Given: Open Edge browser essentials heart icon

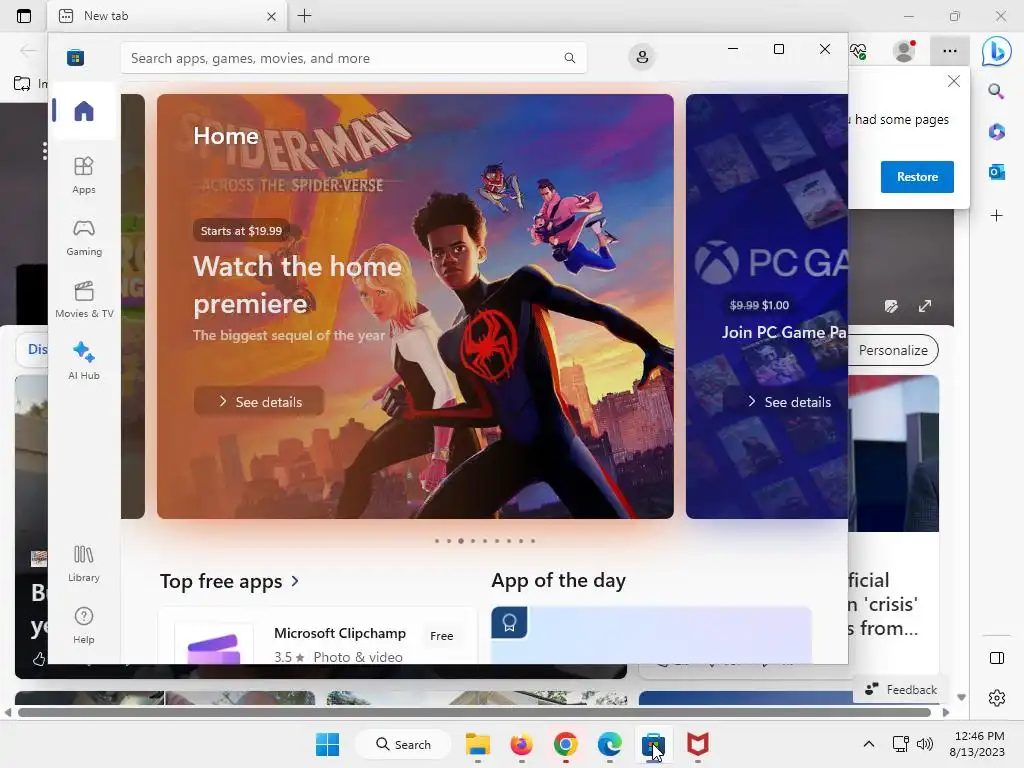Looking at the screenshot, I should [x=858, y=50].
